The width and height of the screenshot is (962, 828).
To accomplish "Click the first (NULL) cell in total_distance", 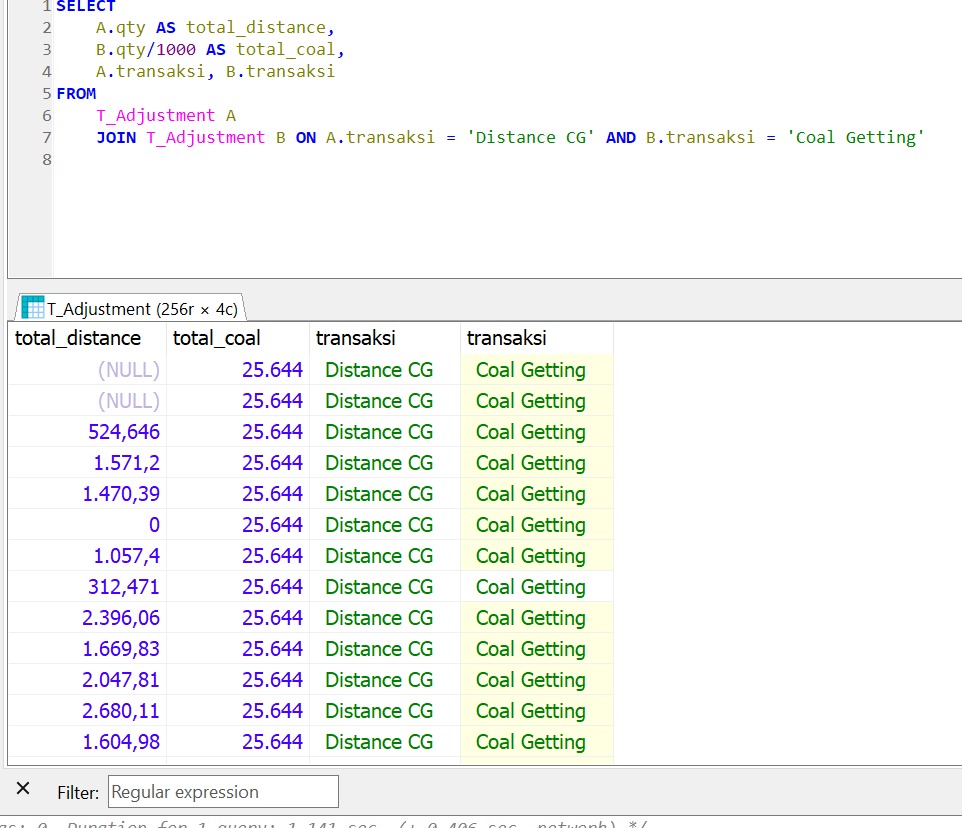I will pyautogui.click(x=128, y=370).
